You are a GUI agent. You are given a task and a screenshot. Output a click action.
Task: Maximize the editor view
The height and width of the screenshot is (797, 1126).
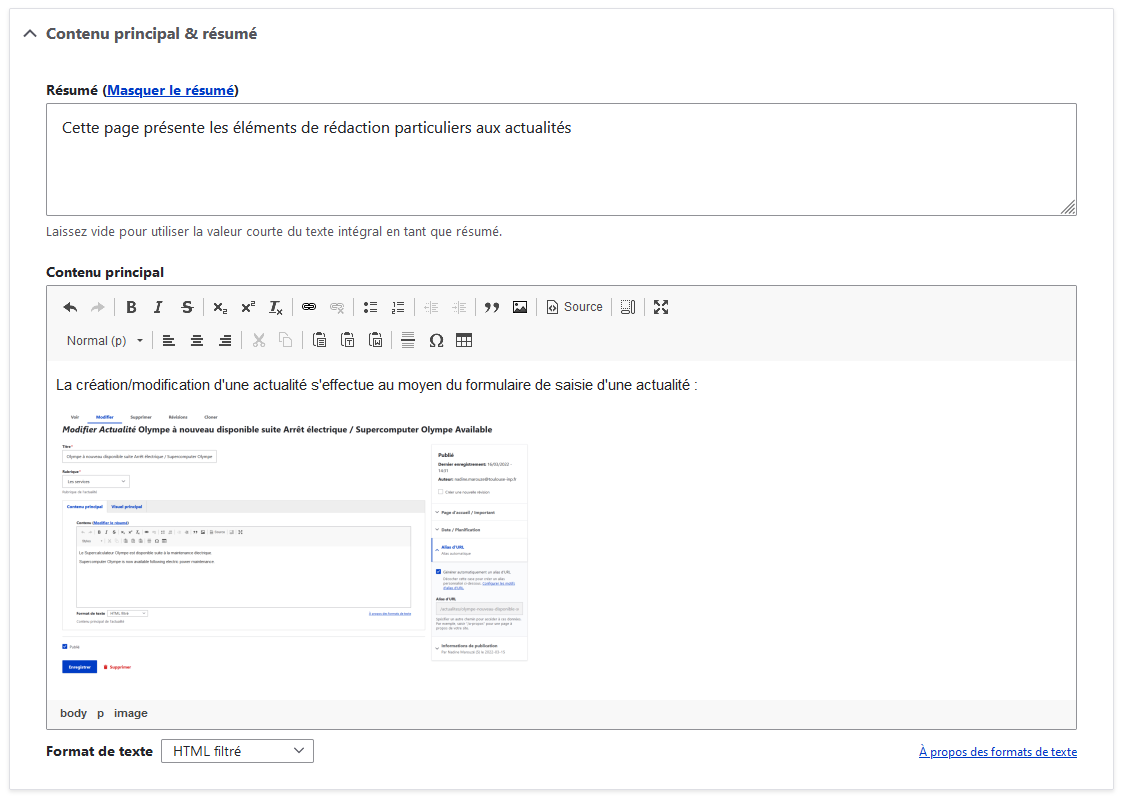coord(660,307)
